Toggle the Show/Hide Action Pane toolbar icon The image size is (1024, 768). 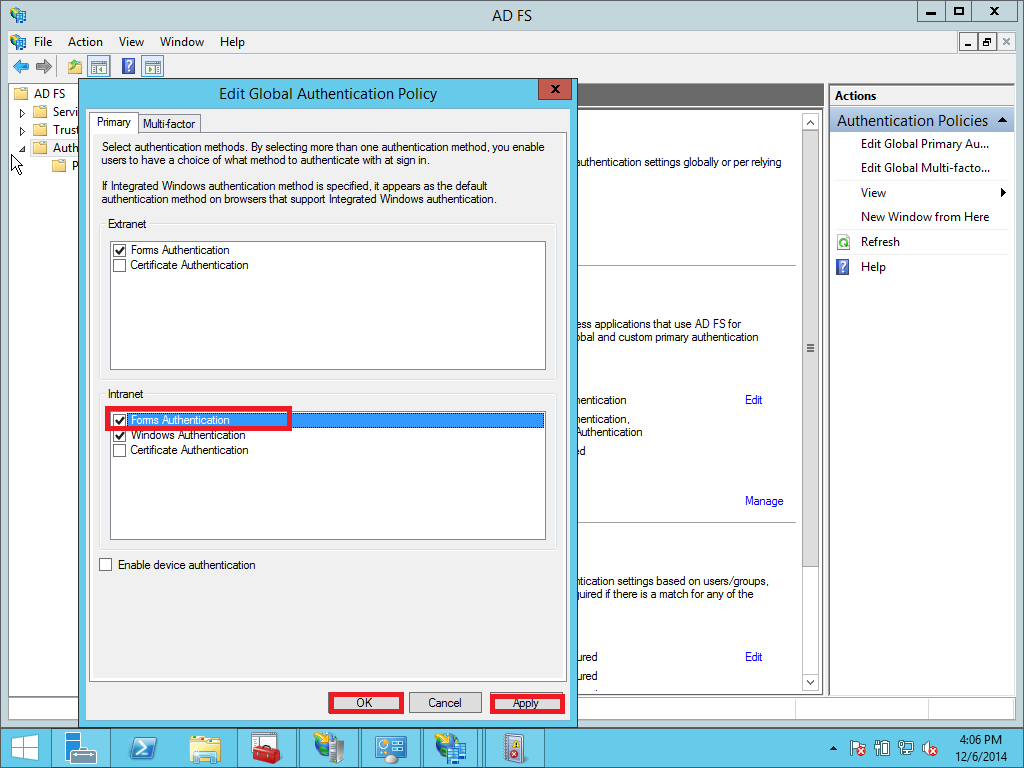click(152, 67)
